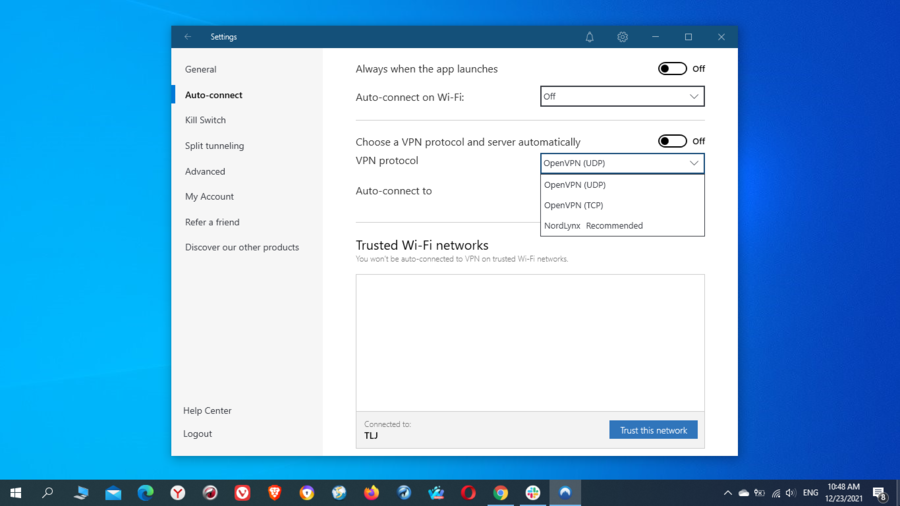The image size is (900, 506).
Task: Expand the Auto-connect on Wi-Fi dropdown
Action: [x=622, y=96]
